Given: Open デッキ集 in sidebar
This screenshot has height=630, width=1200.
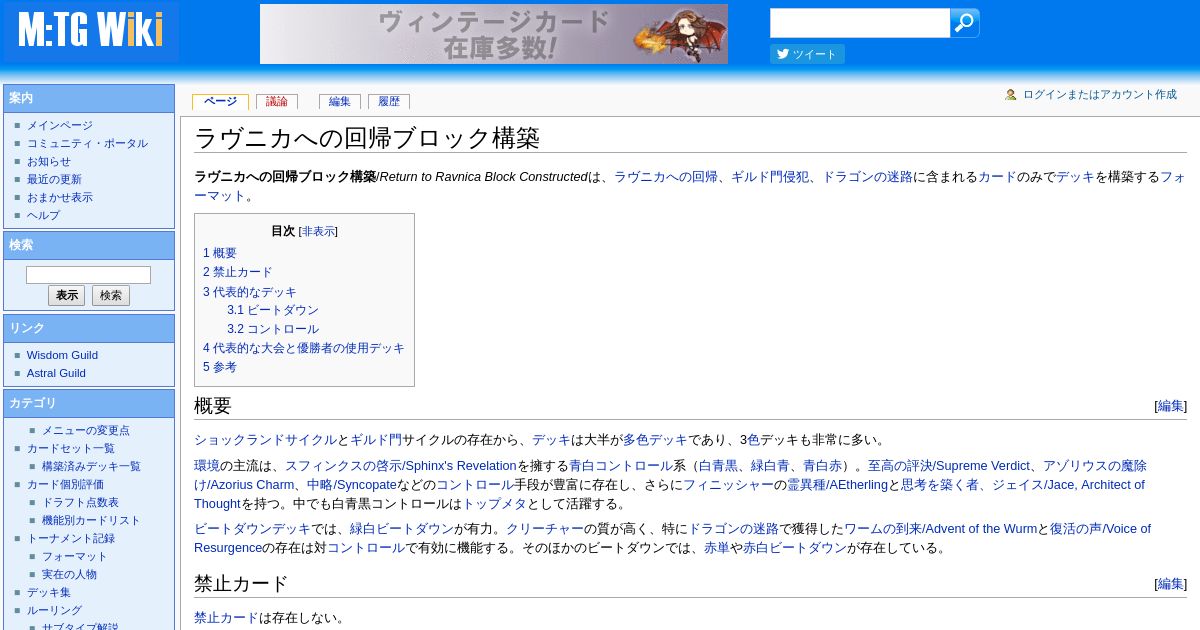Looking at the screenshot, I should tap(49, 593).
